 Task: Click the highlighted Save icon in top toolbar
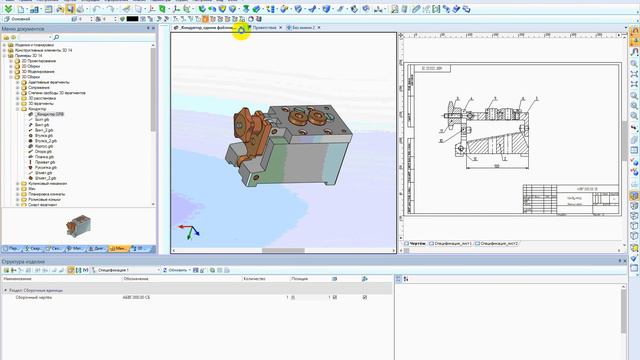pos(70,9)
